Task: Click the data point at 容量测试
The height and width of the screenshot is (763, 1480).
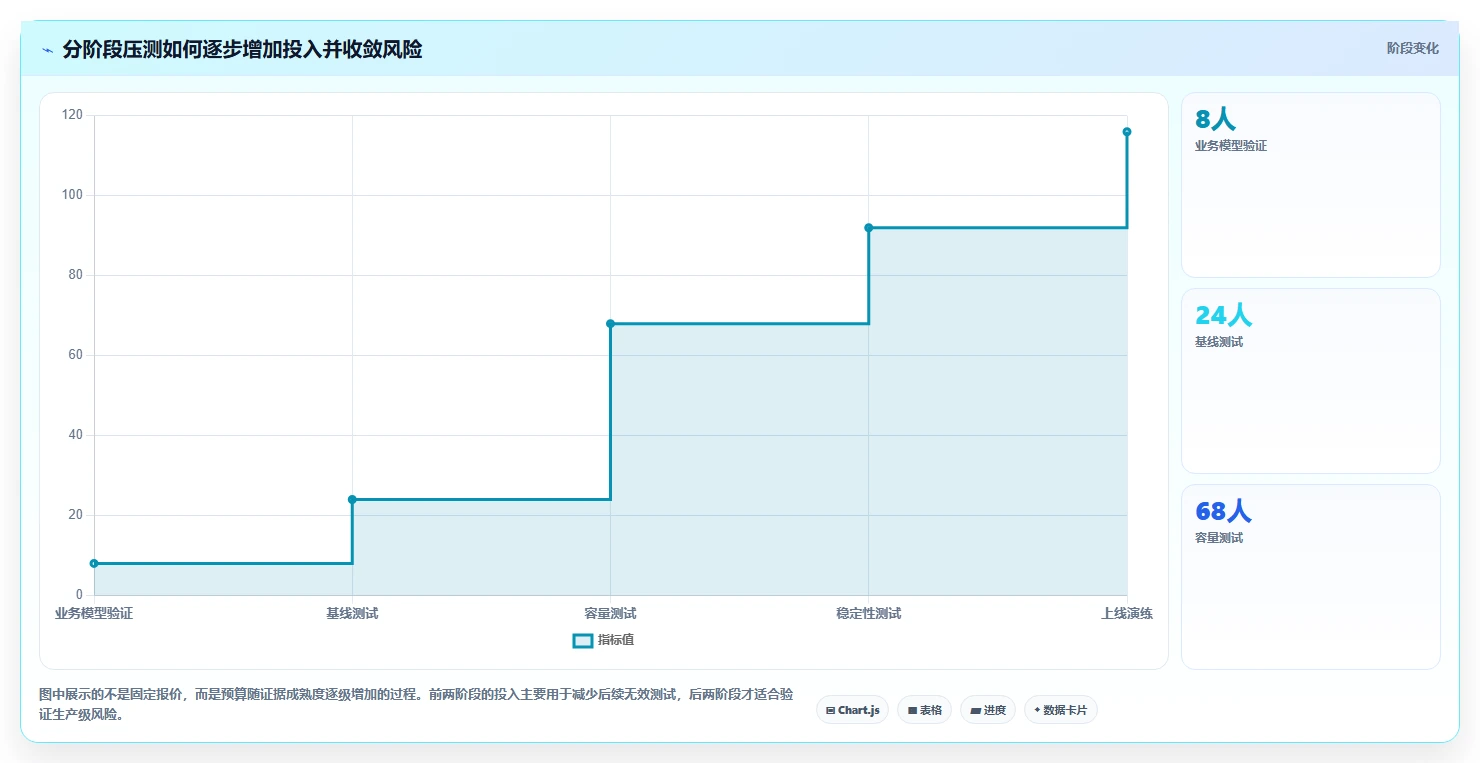Action: coord(610,323)
